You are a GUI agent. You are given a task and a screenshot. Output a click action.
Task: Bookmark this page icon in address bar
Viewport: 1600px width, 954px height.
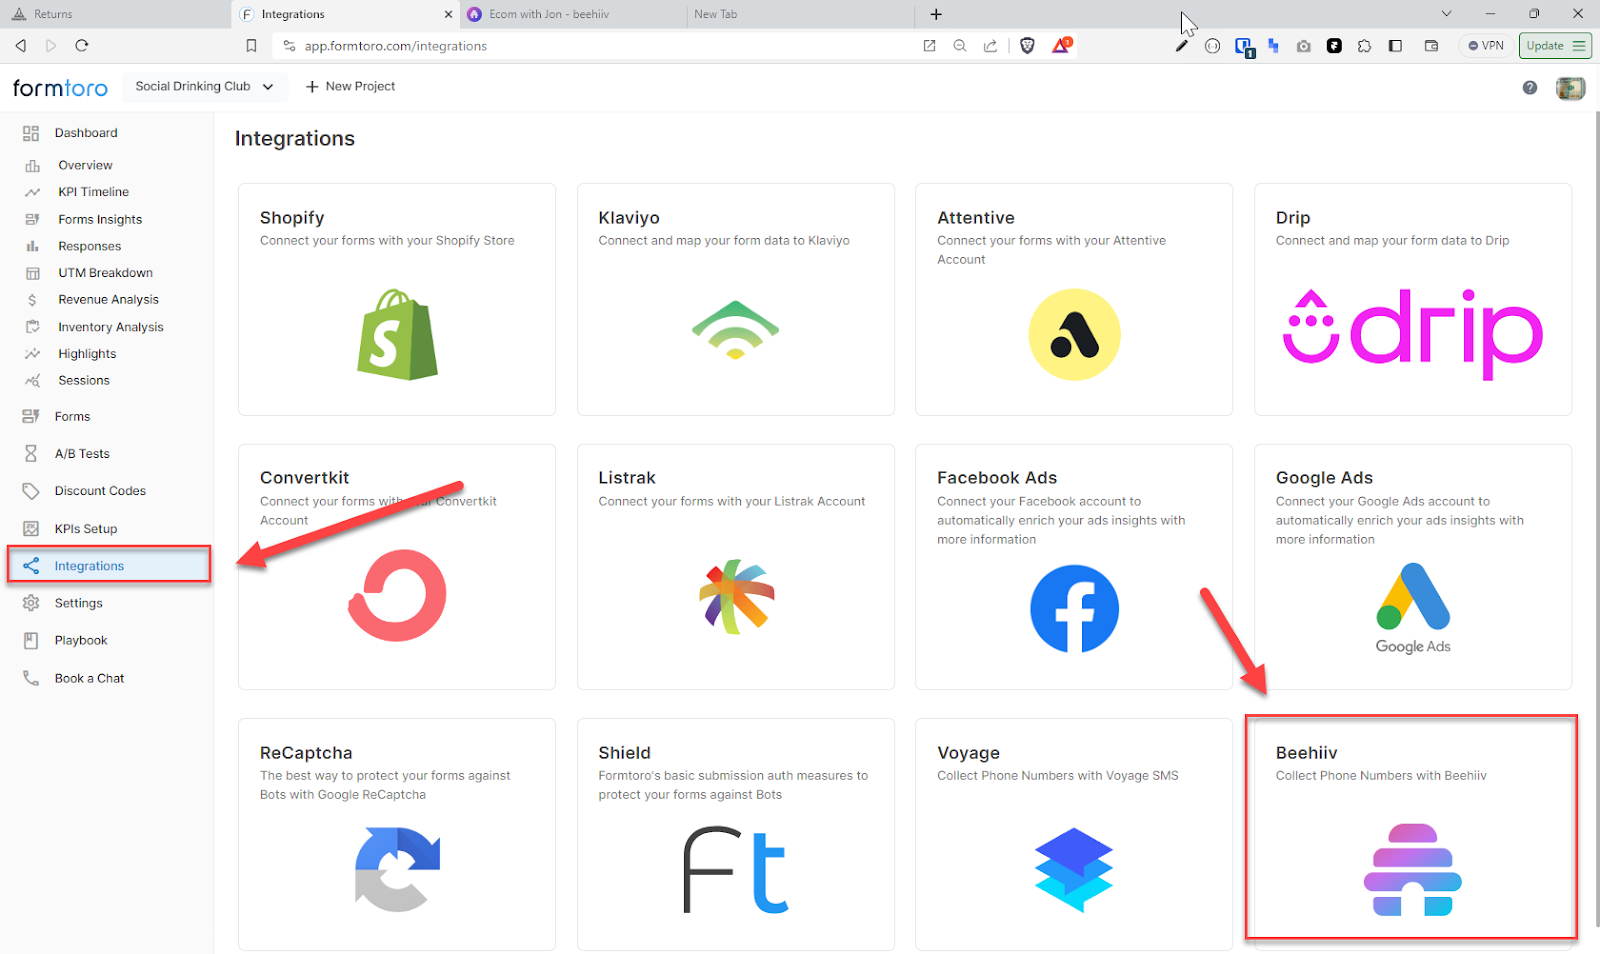pos(251,45)
